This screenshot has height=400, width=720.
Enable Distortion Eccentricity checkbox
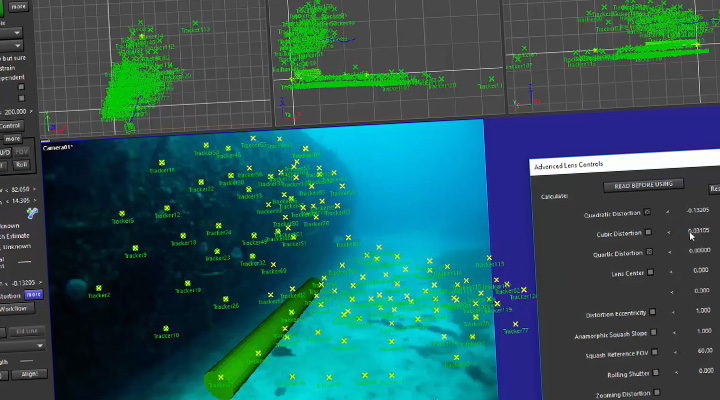(x=652, y=312)
